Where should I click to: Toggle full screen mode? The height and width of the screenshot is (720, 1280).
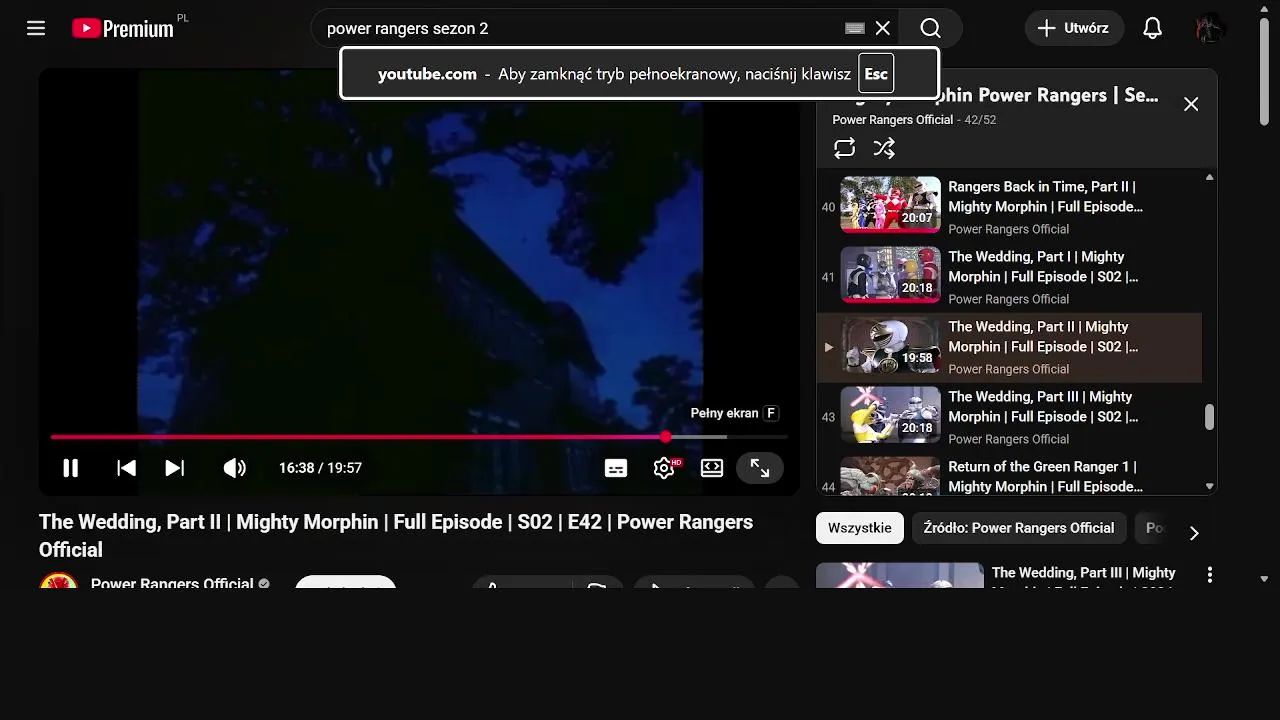[760, 468]
